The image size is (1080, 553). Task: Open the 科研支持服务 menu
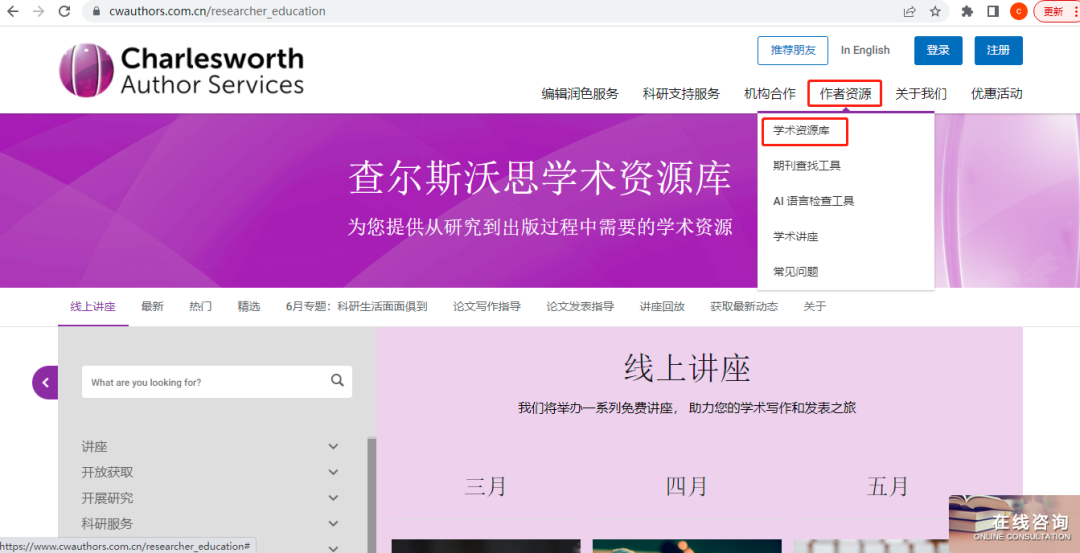click(681, 94)
